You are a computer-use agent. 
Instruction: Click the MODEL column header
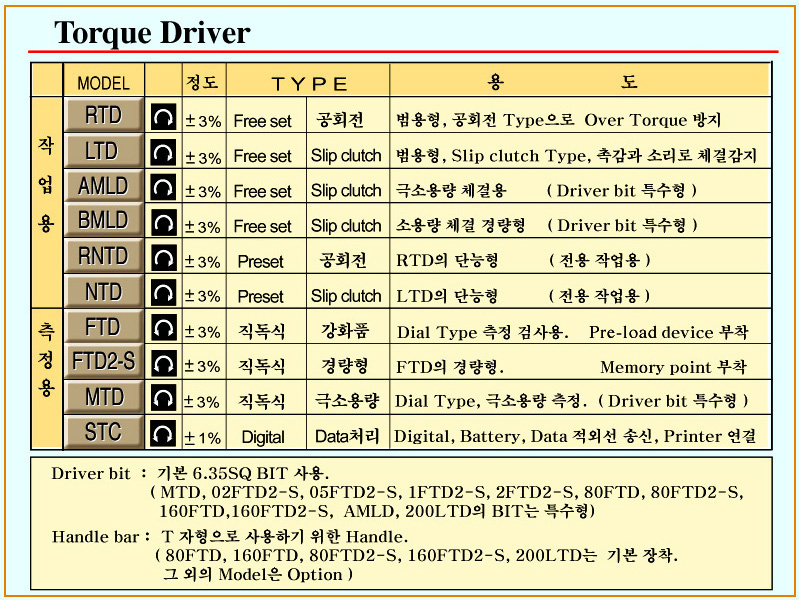tap(103, 82)
